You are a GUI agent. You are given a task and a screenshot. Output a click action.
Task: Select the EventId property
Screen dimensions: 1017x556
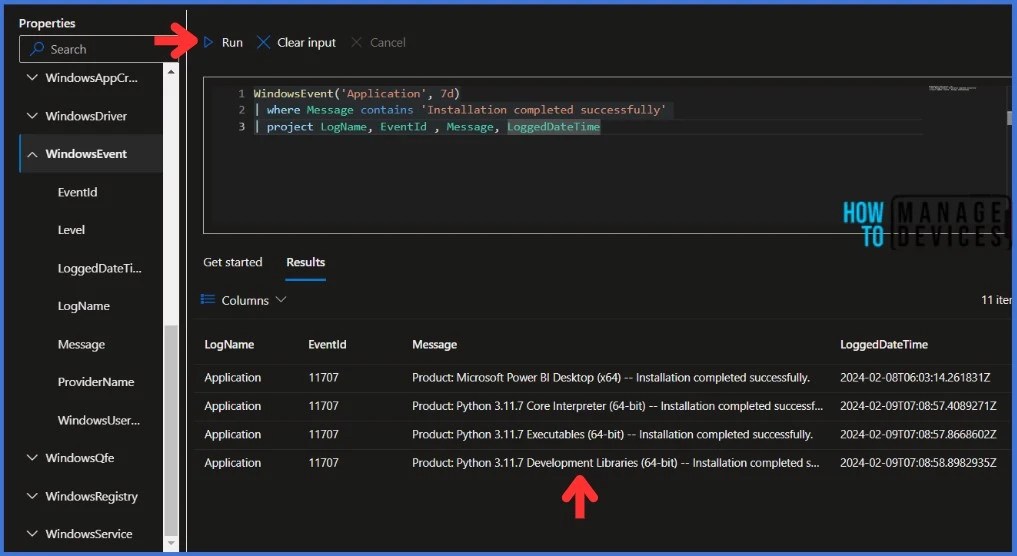pos(77,192)
